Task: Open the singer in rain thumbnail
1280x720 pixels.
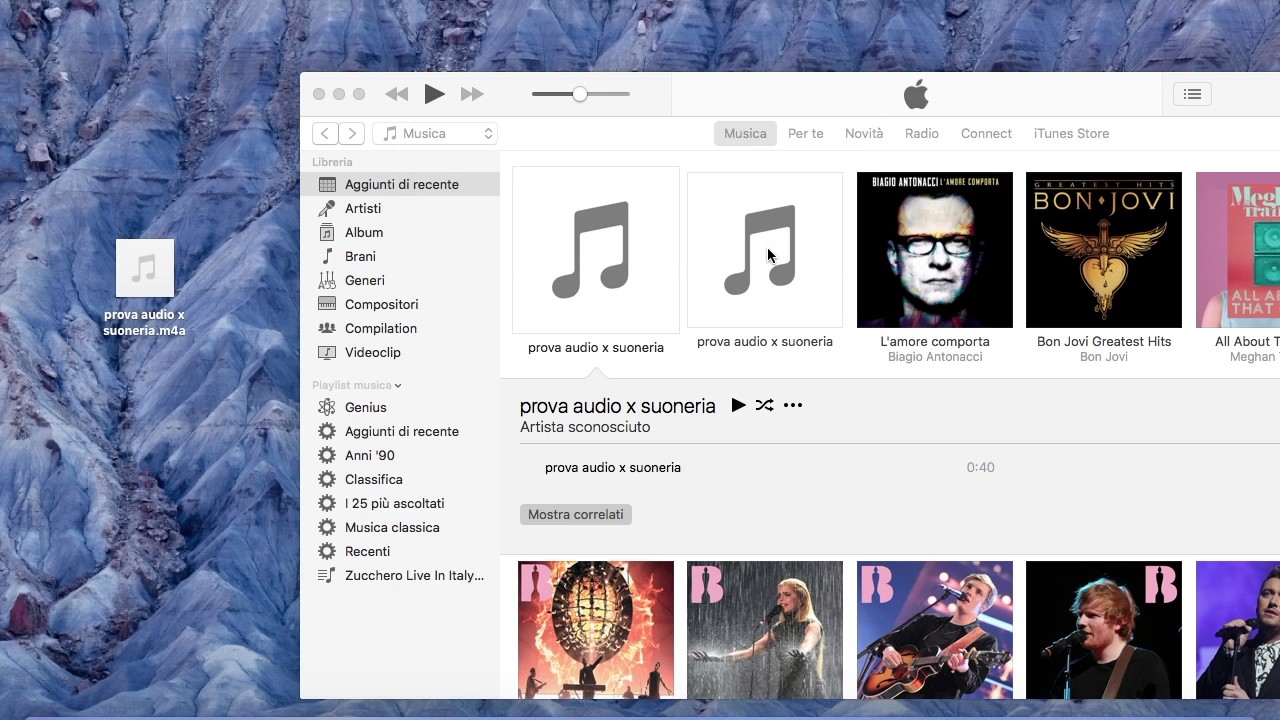Action: coord(765,630)
